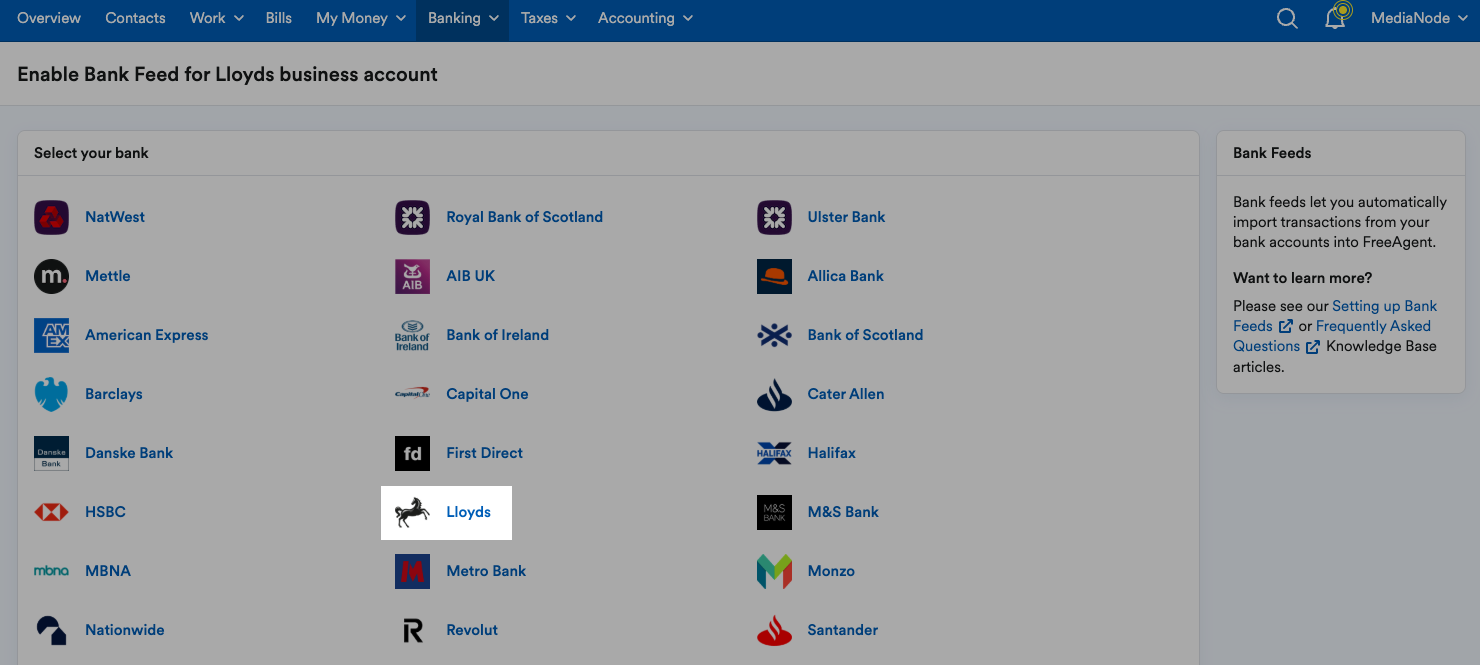Choose the Santander bank link

pos(843,630)
